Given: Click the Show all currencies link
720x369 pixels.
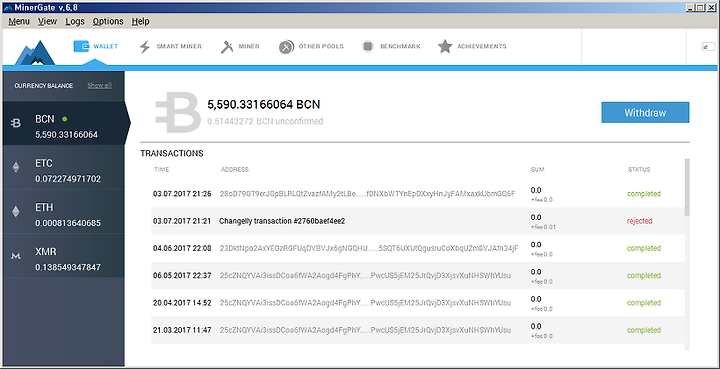Looking at the screenshot, I should [x=100, y=86].
